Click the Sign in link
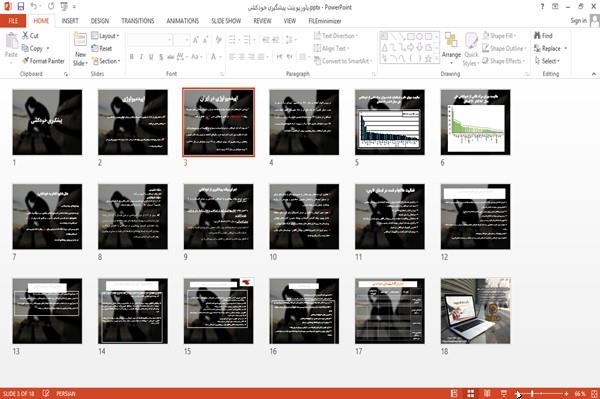The height and width of the screenshot is (399, 600). pyautogui.click(x=578, y=21)
